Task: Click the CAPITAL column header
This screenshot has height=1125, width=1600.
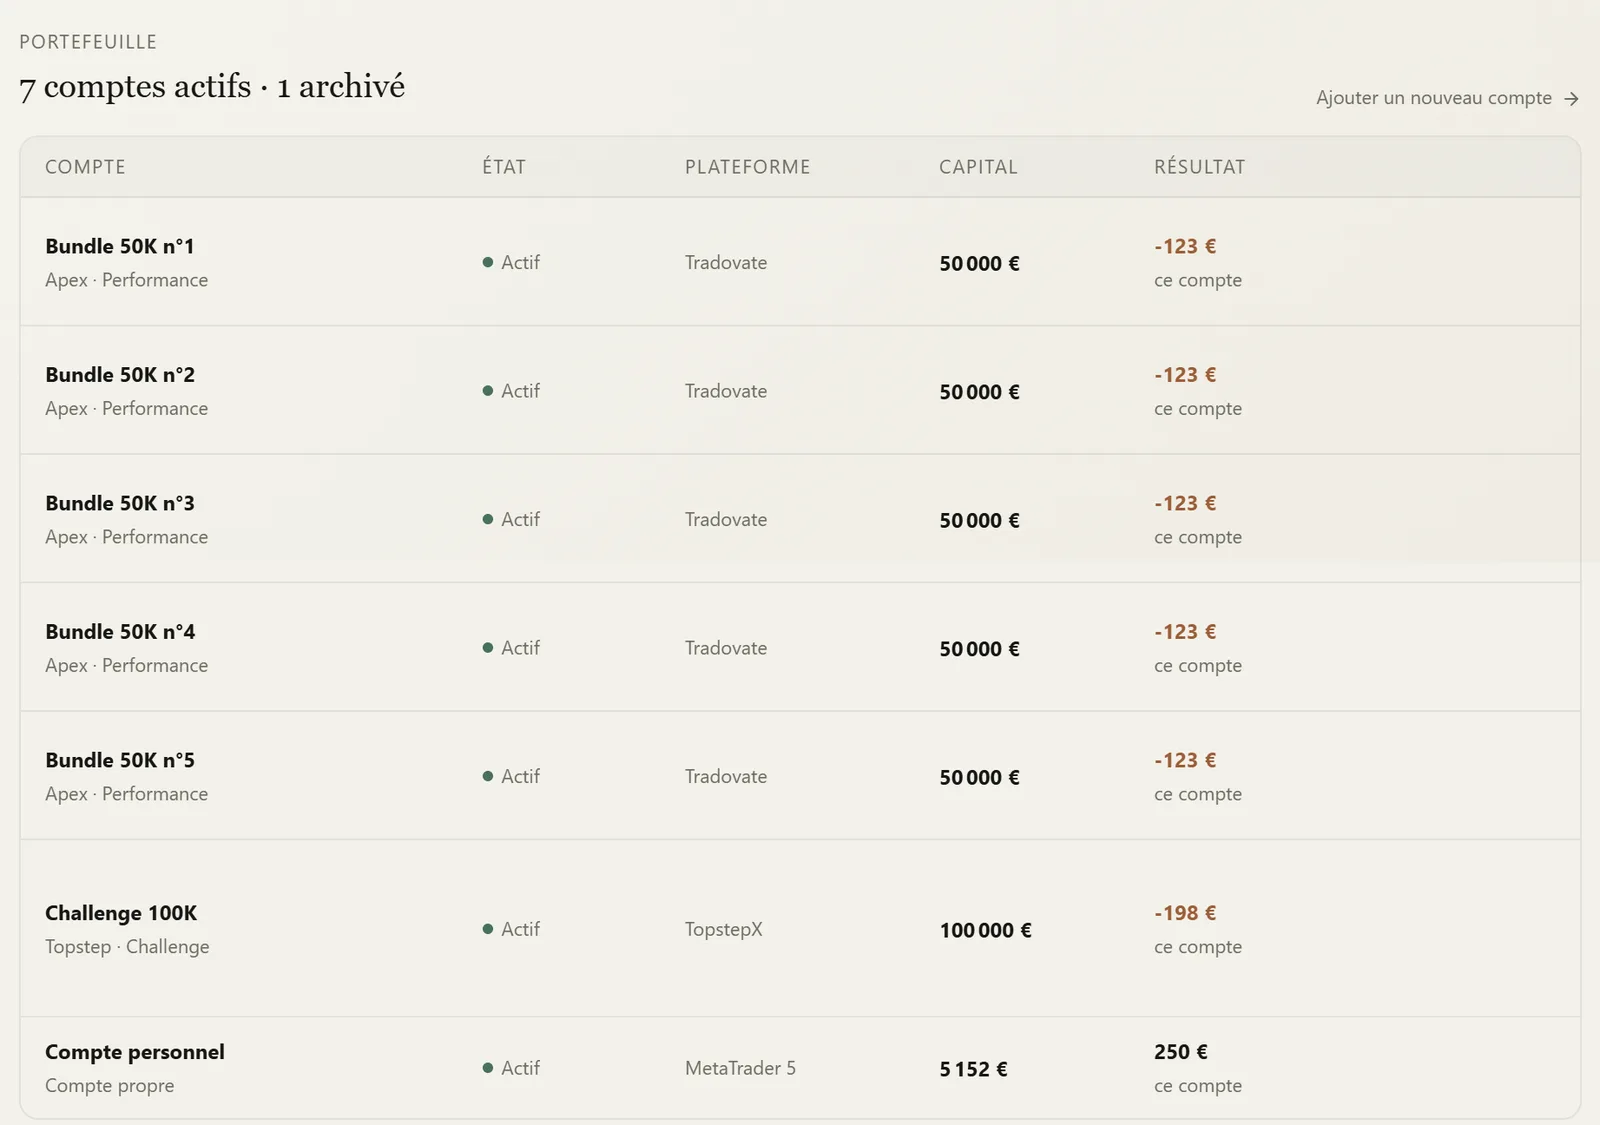Action: pos(978,167)
